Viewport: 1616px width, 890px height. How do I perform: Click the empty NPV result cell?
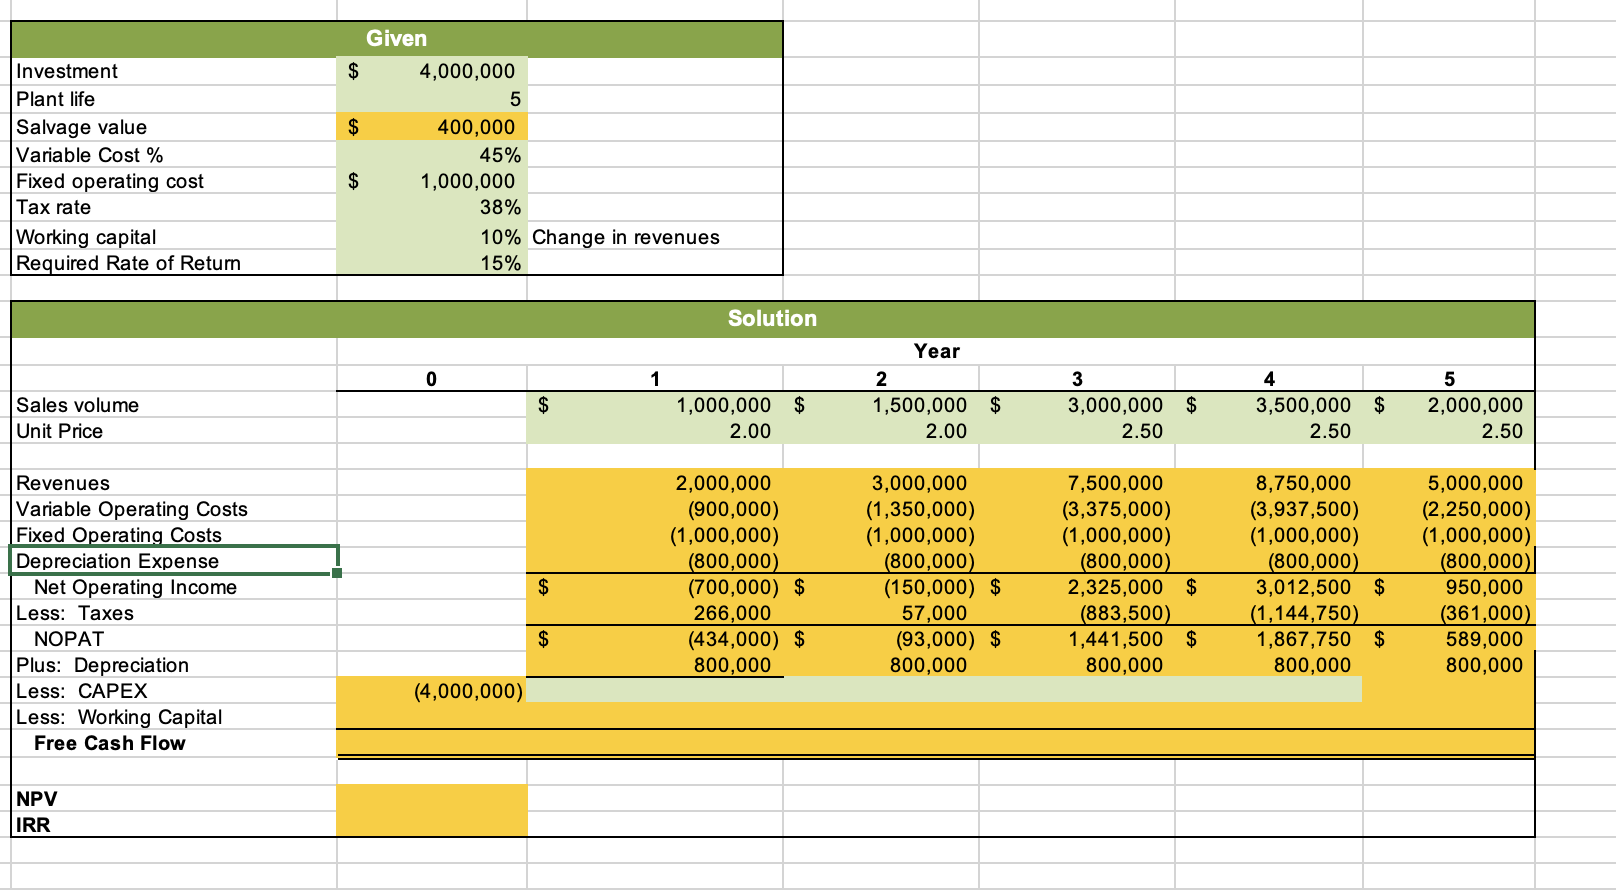click(x=432, y=799)
